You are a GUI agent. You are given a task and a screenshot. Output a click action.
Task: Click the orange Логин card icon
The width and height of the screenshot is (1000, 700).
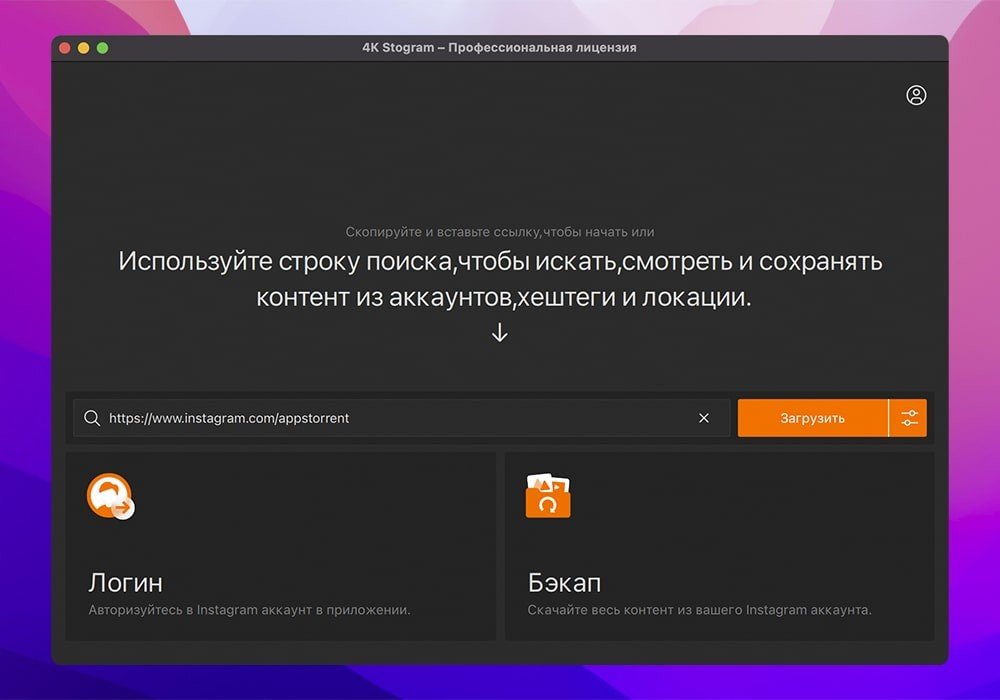(110, 496)
